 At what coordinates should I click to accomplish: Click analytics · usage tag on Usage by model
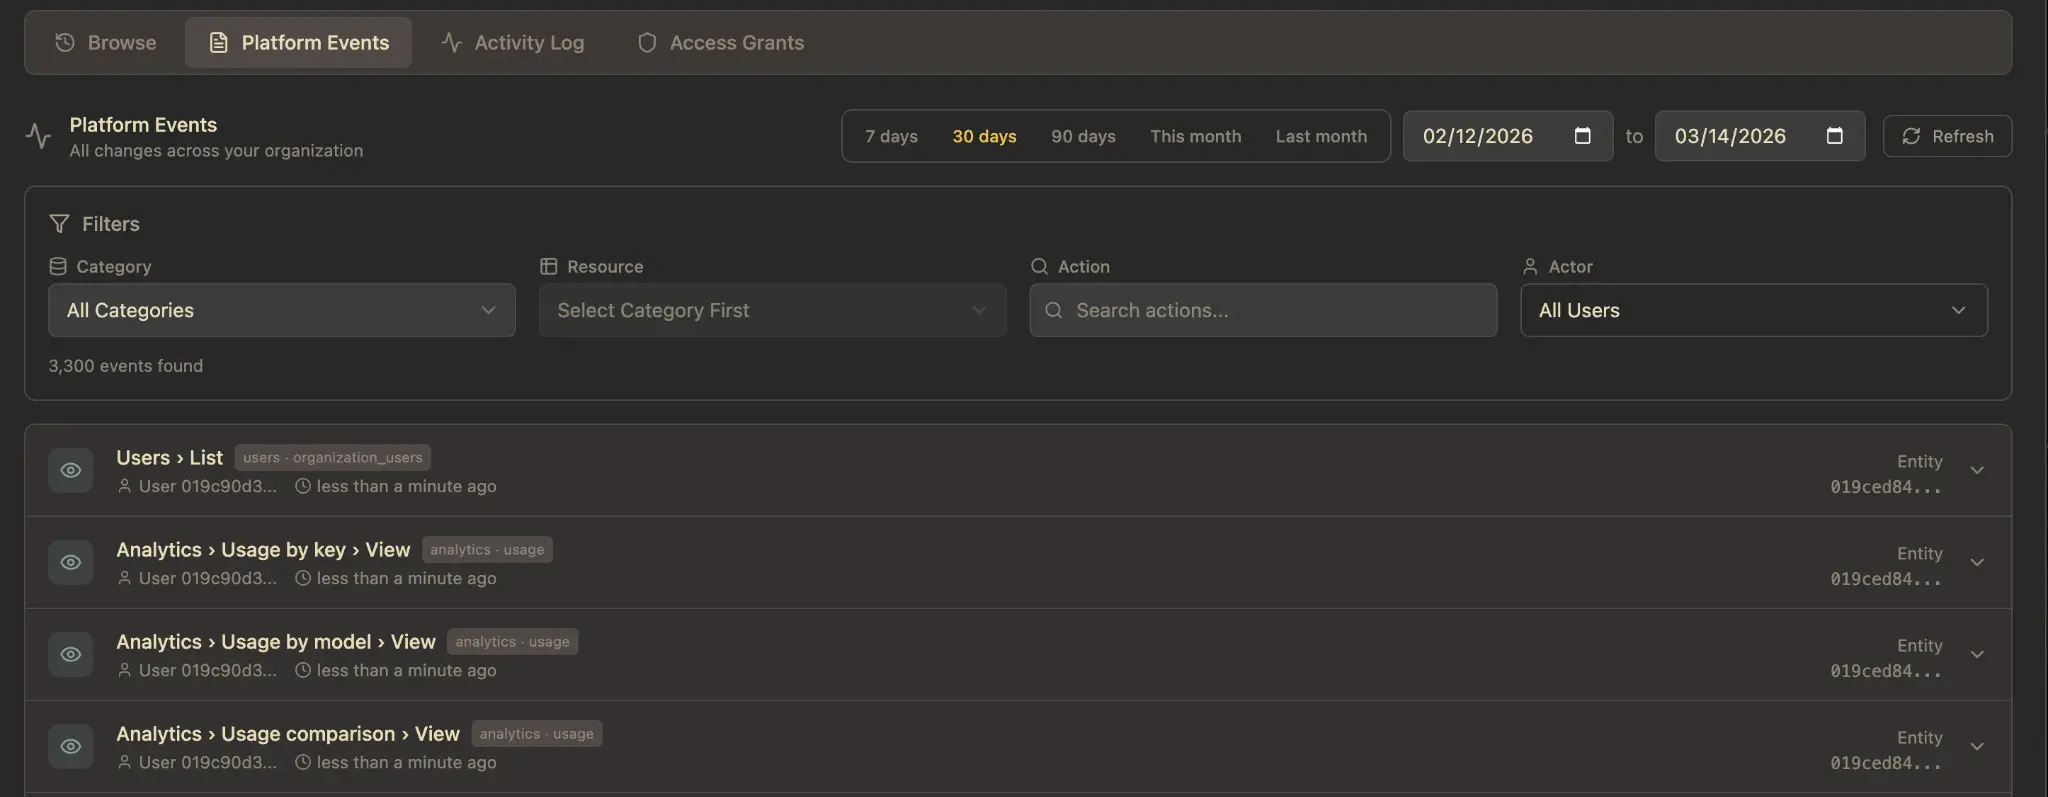[512, 642]
